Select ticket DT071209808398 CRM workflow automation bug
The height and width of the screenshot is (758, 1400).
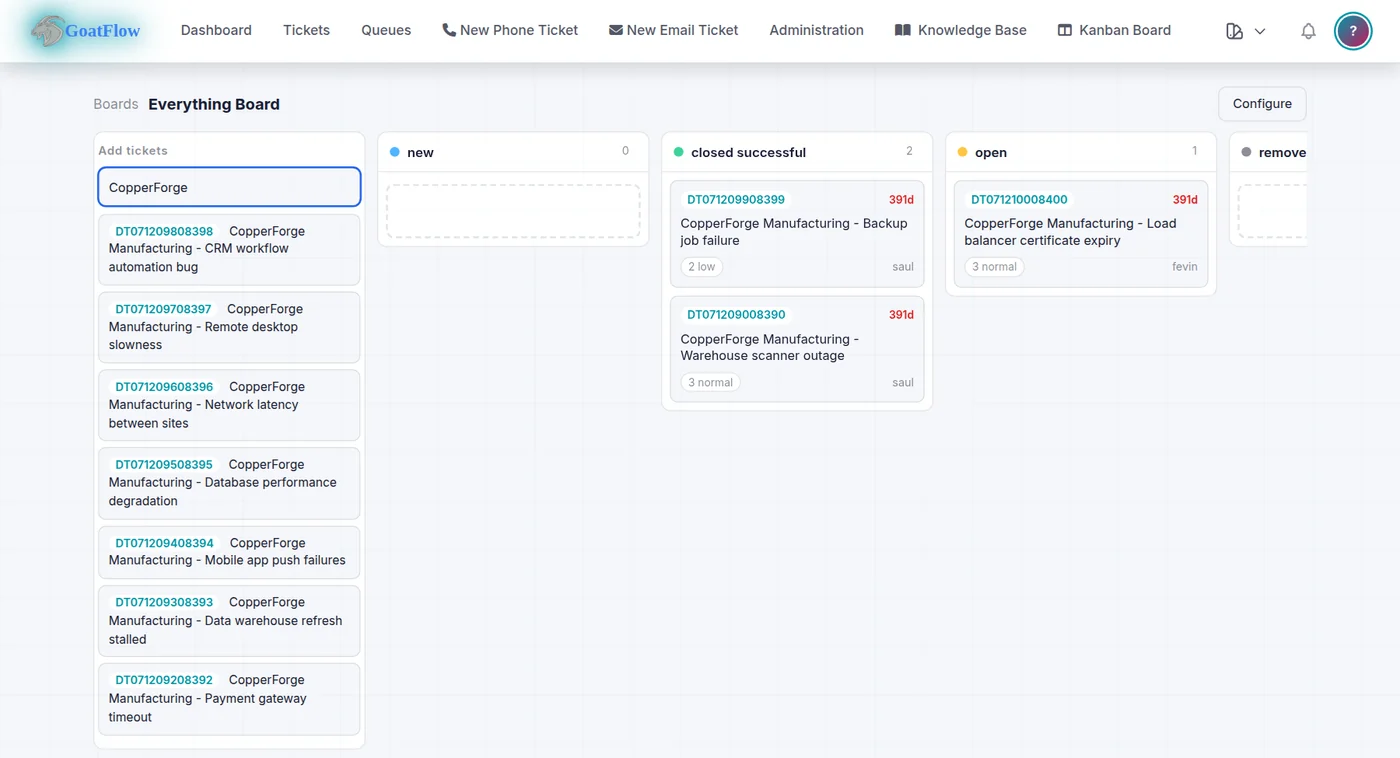pos(229,249)
